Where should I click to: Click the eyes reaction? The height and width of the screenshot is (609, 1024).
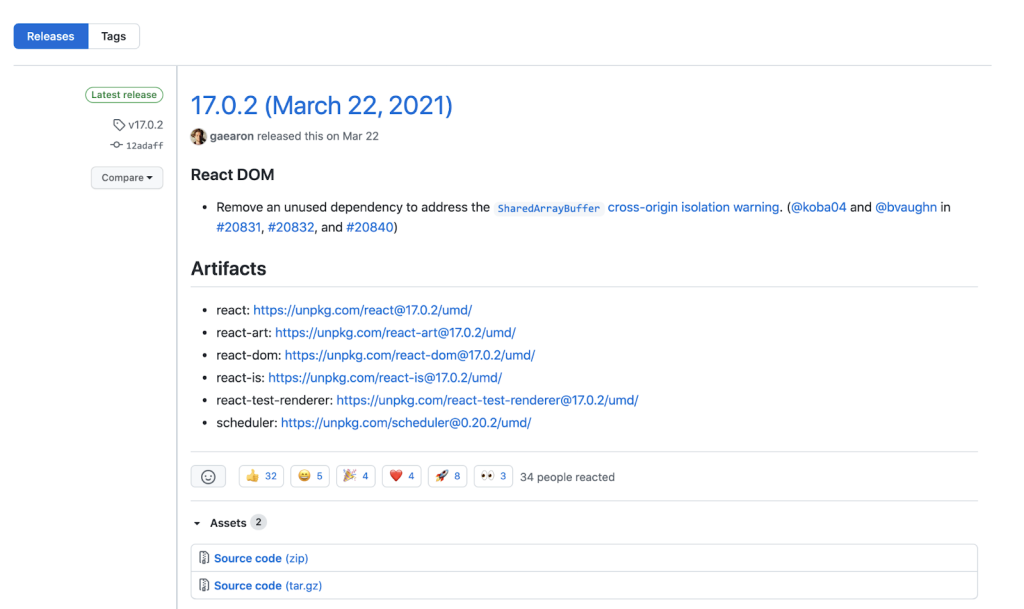493,477
